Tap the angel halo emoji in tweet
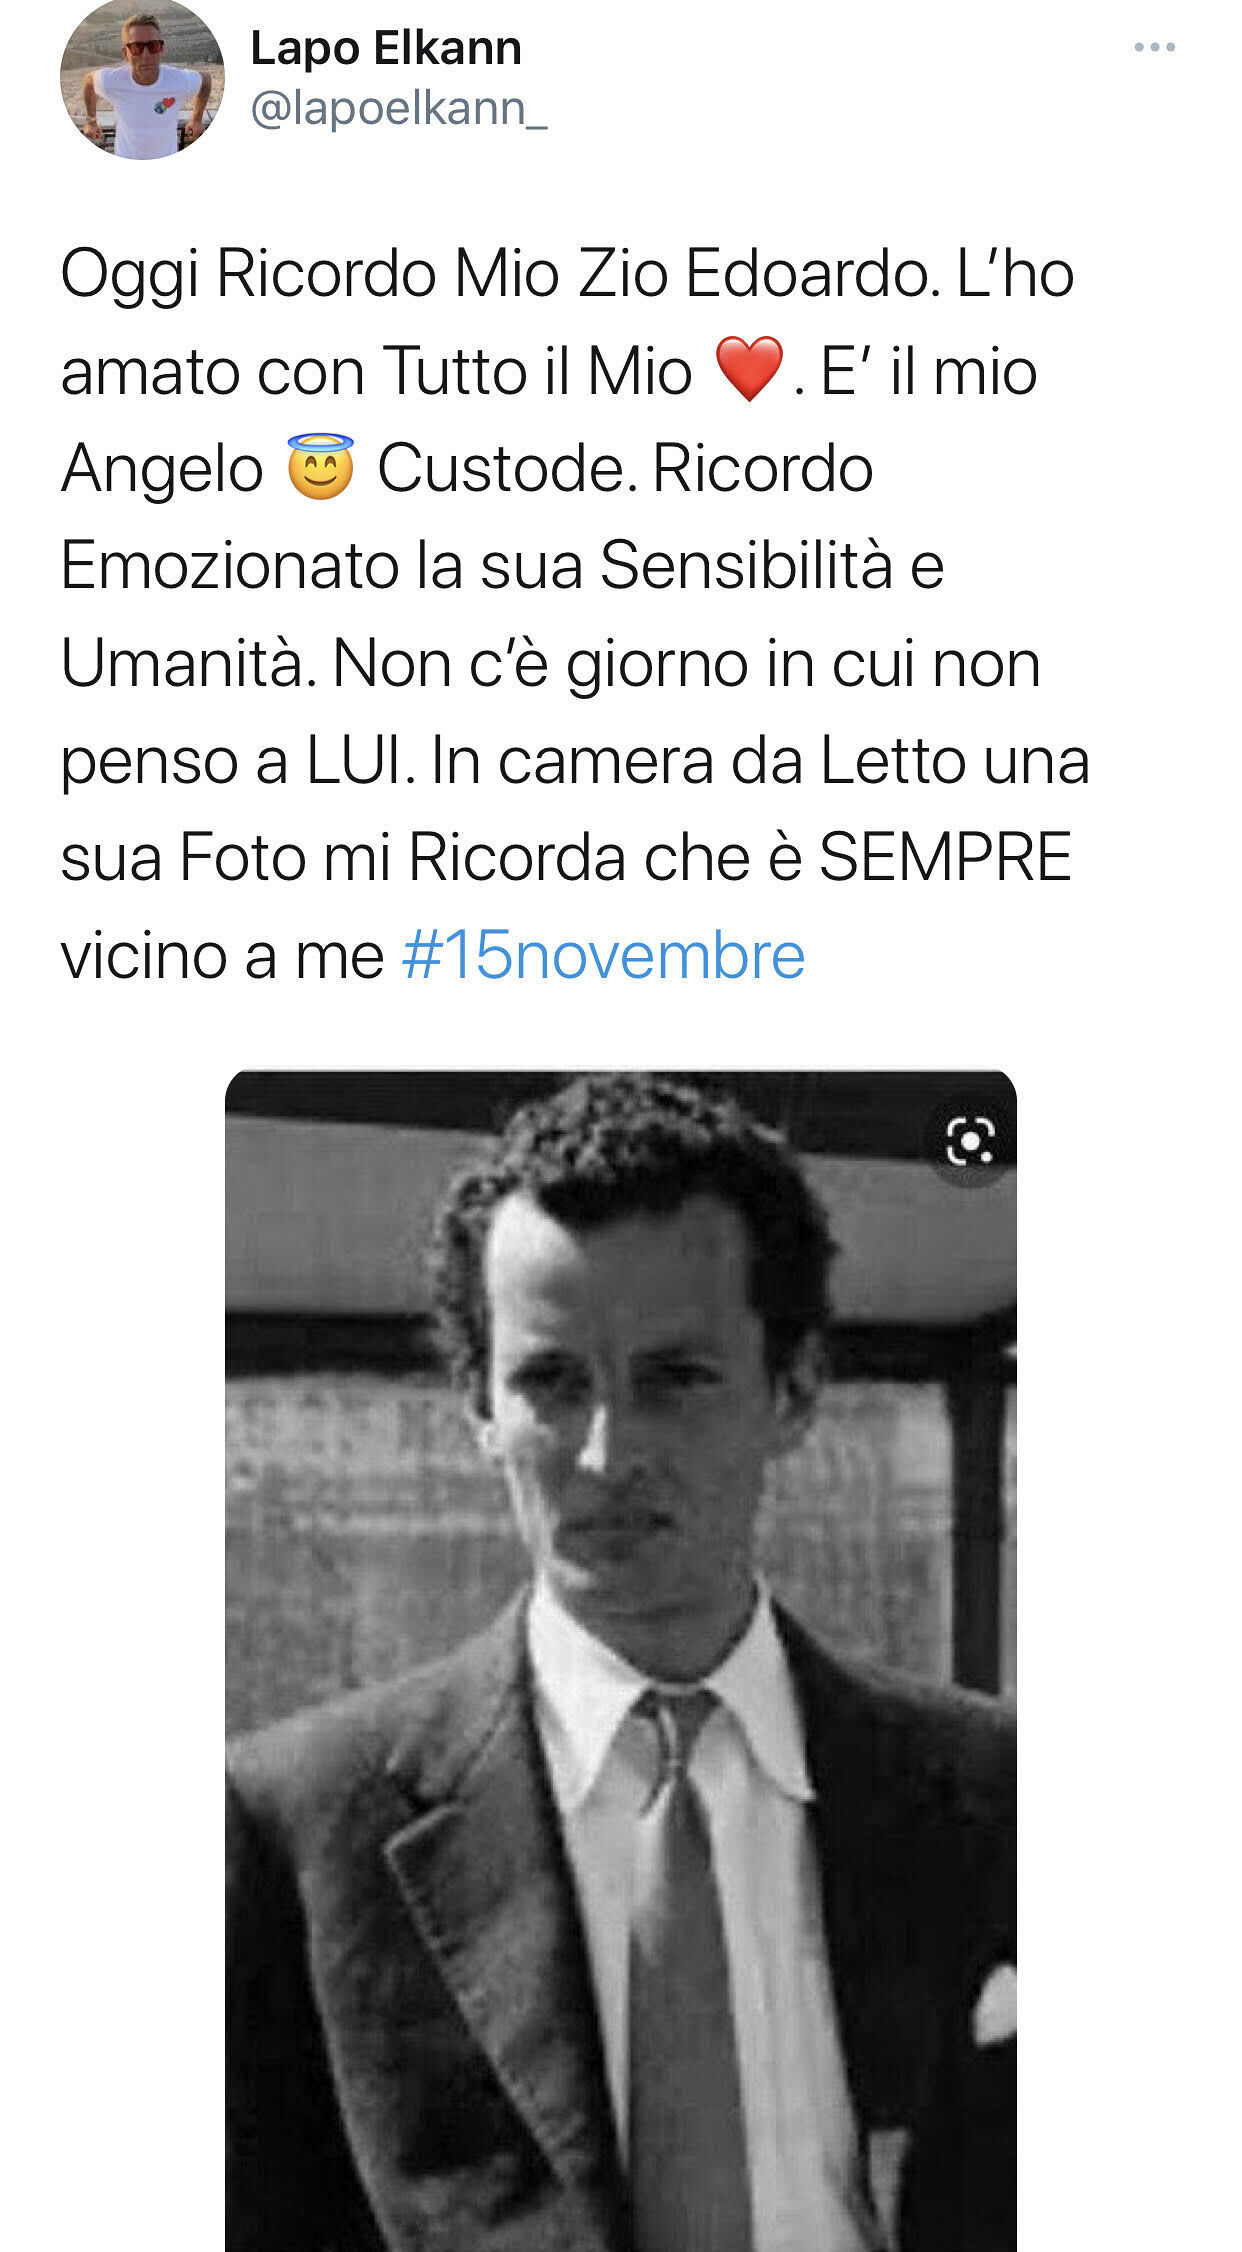Image resolution: width=1242 pixels, height=2252 pixels. (320, 467)
